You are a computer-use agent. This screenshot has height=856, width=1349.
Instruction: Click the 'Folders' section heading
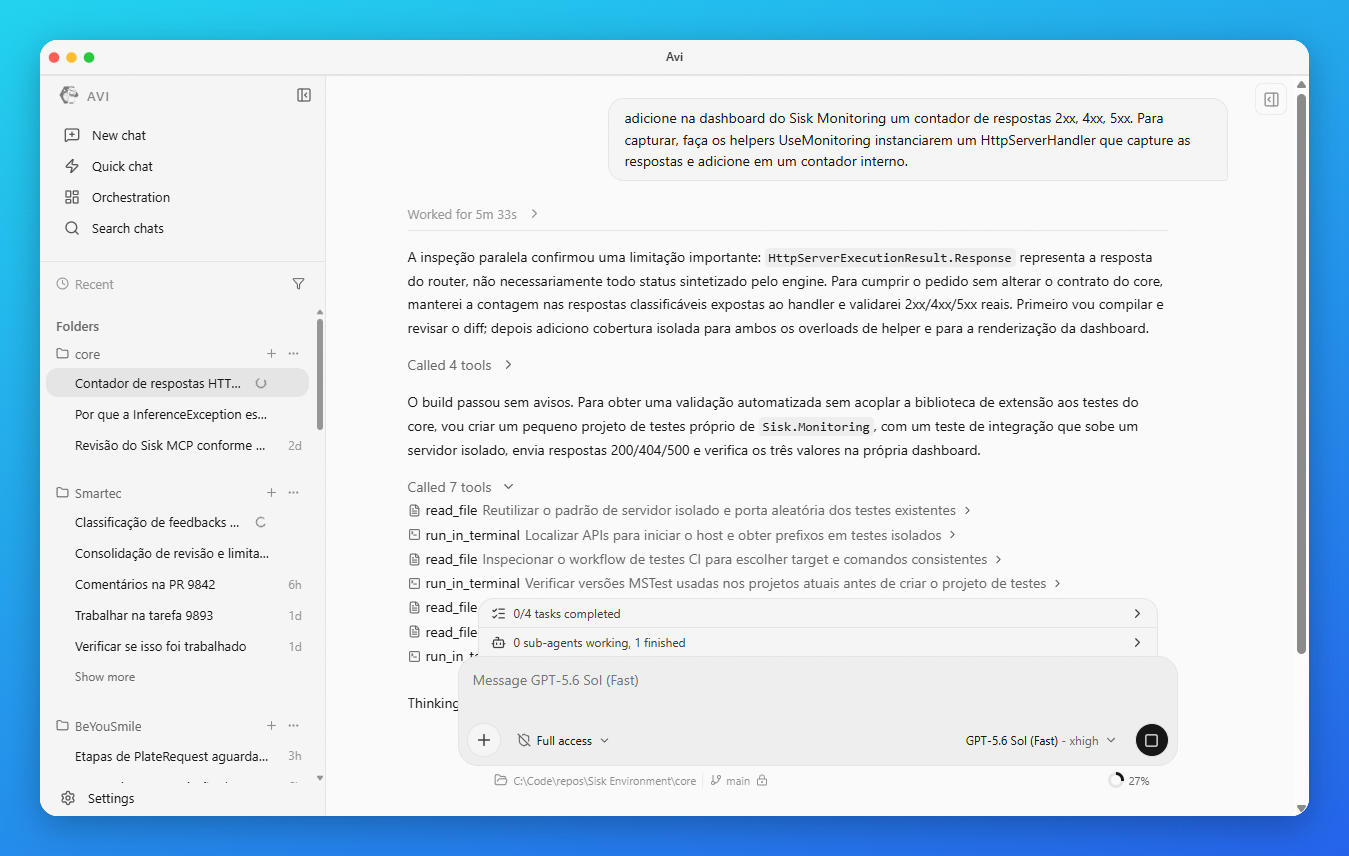pos(78,326)
